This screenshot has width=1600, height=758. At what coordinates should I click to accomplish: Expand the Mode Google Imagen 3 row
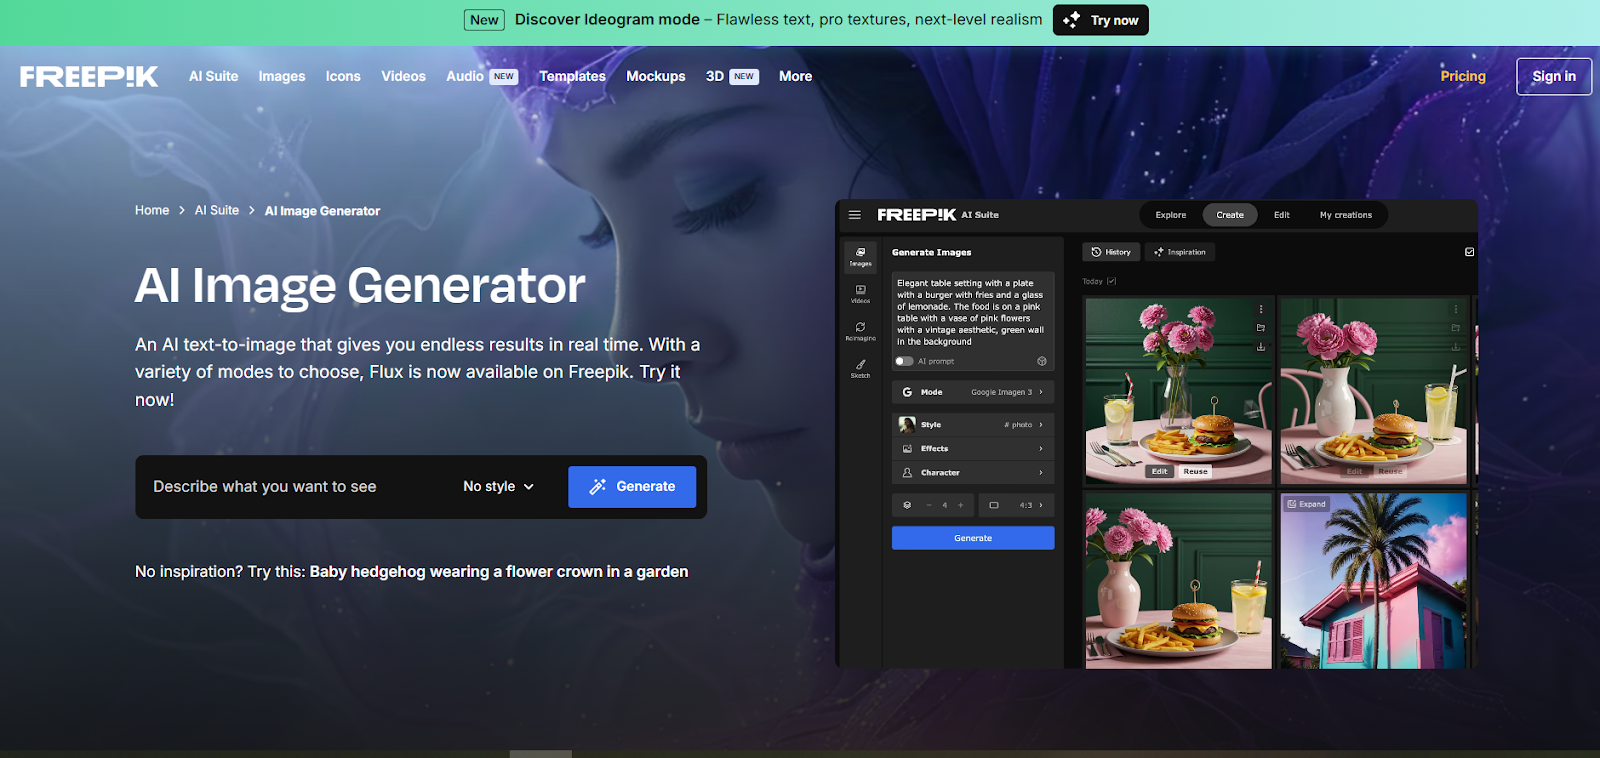click(973, 392)
